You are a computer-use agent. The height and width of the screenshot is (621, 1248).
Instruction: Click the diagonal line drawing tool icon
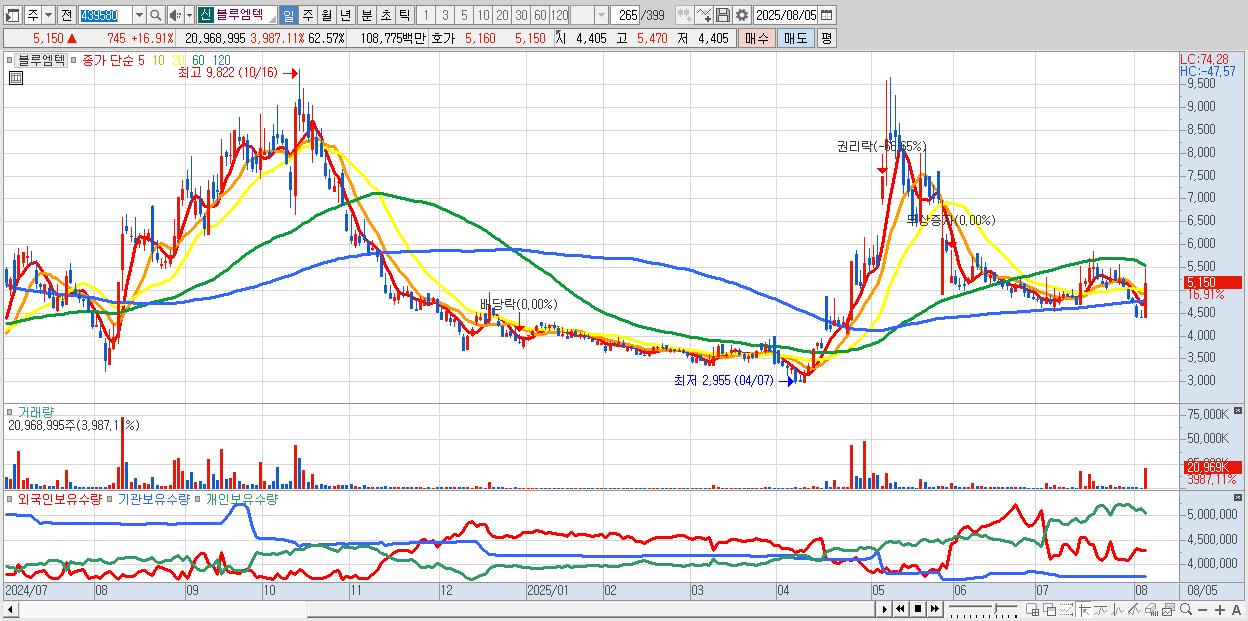tap(1135, 609)
